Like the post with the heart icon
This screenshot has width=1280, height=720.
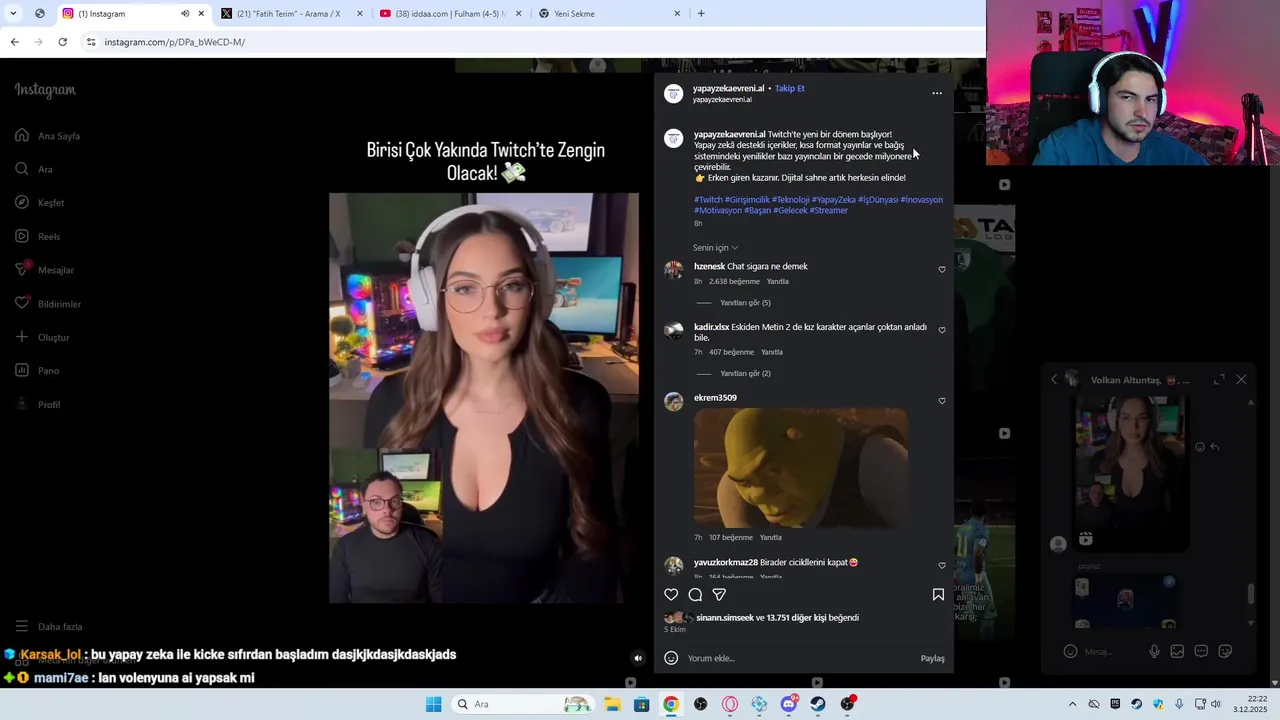point(671,595)
